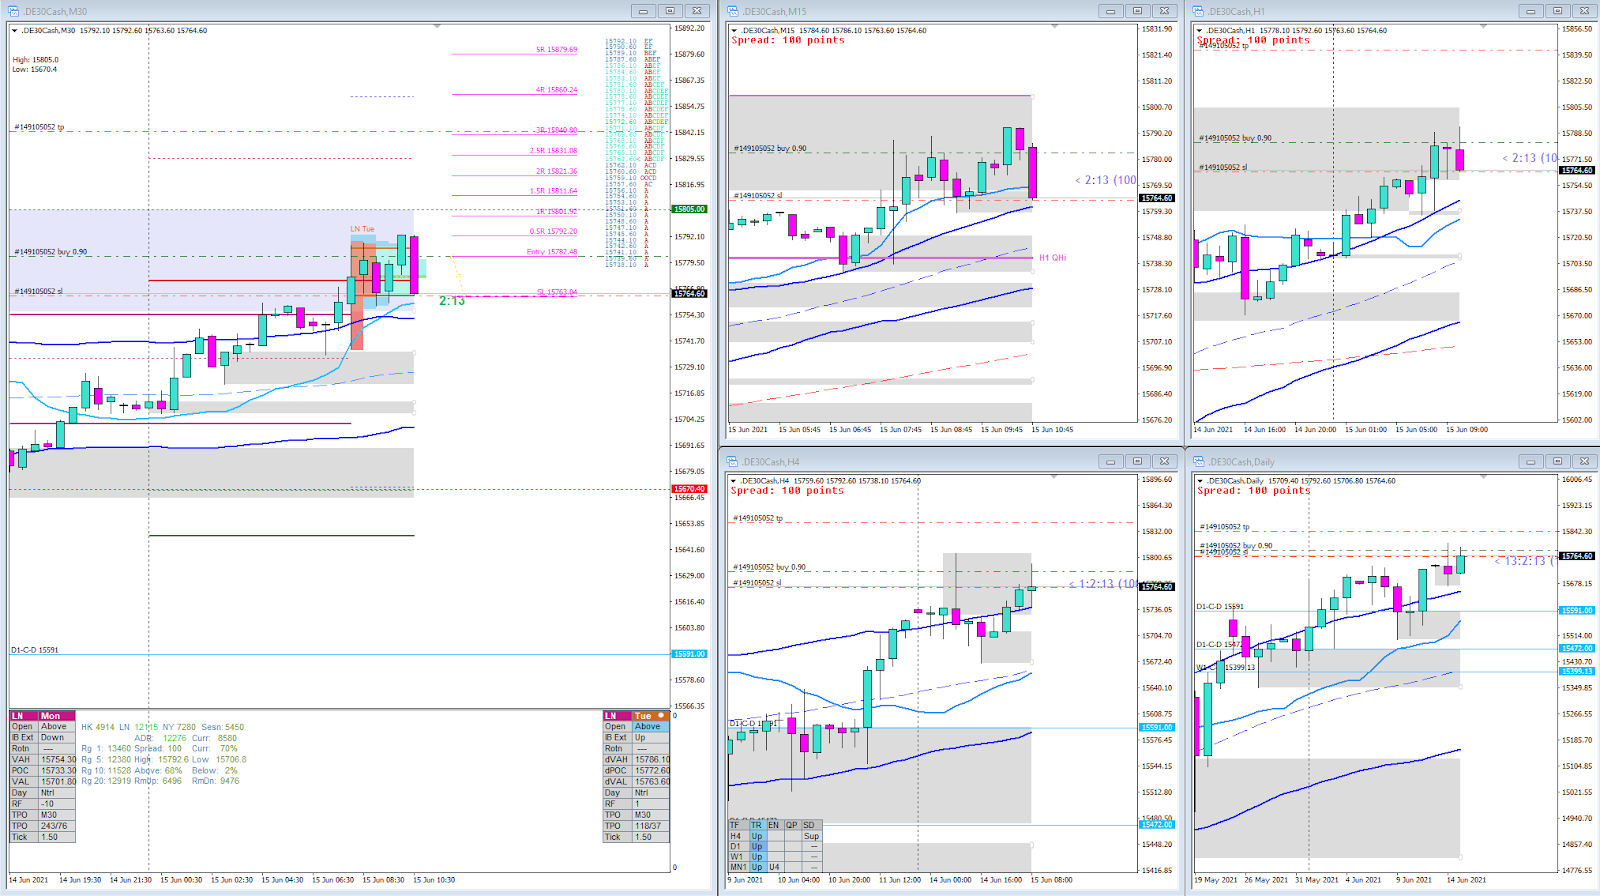Click the 'Rg 1: 13460' range statistic

coord(106,749)
